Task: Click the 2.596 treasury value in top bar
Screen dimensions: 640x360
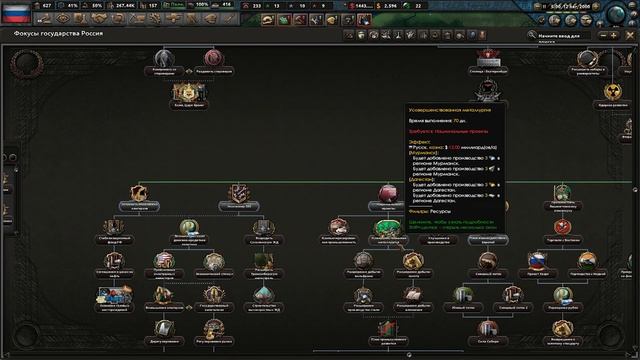Action: 390,6
